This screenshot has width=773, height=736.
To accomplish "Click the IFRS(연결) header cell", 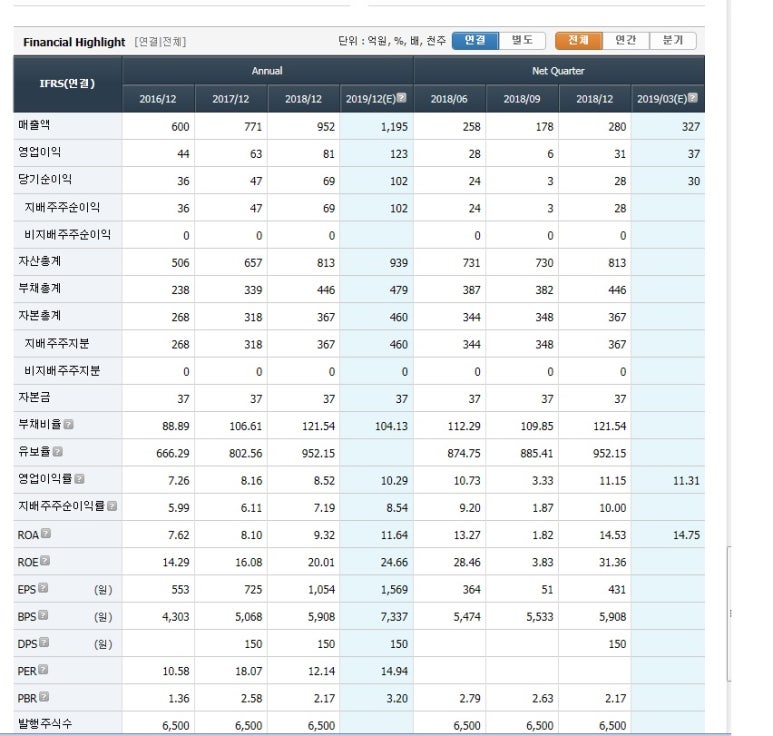I will pos(68,84).
